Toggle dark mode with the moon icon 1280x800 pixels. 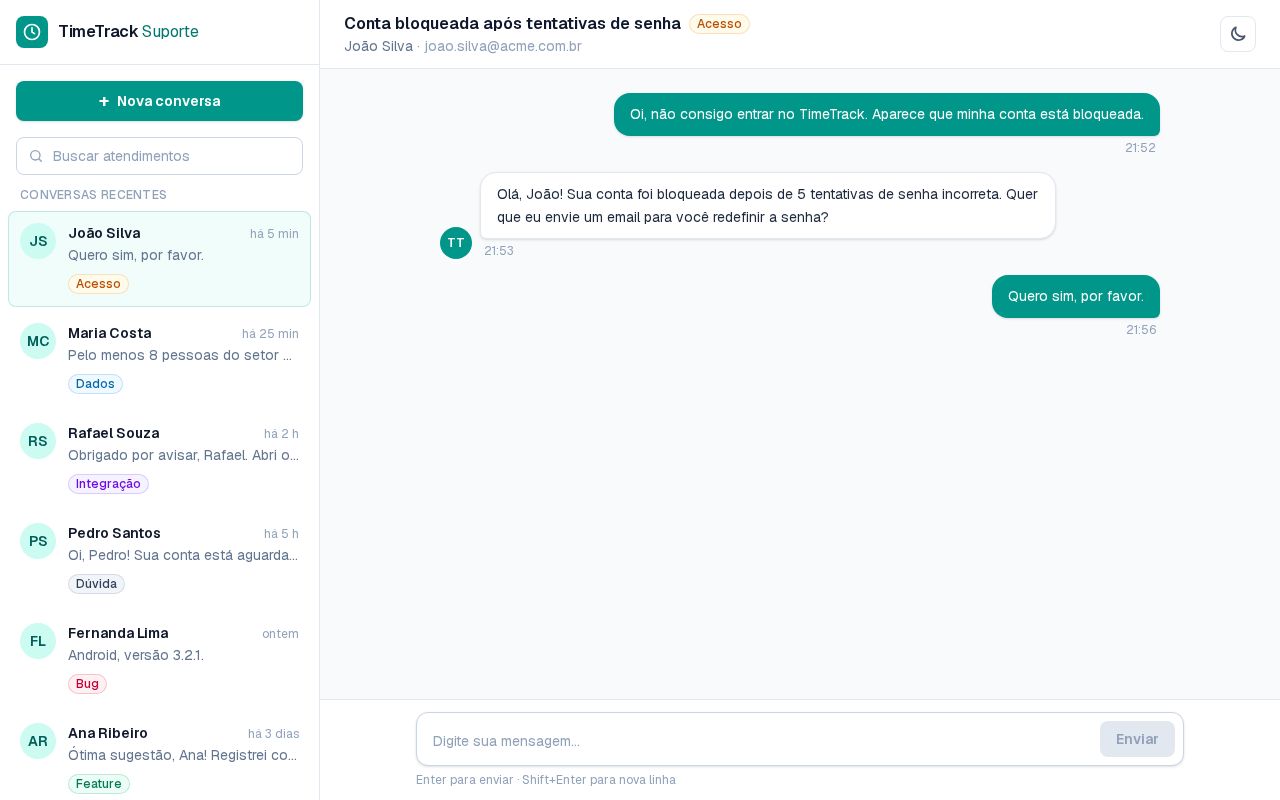(1238, 34)
